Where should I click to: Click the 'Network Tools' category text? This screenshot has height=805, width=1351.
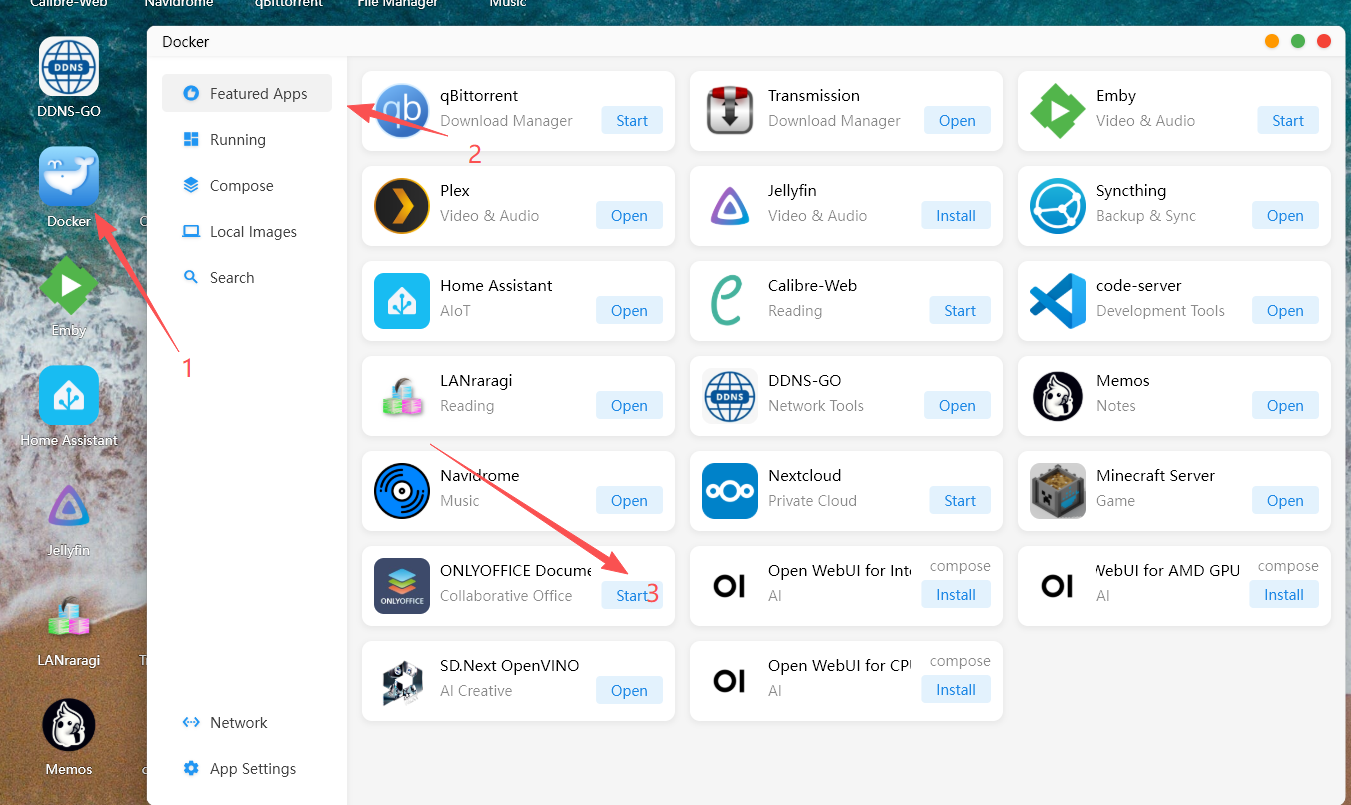[x=816, y=405]
